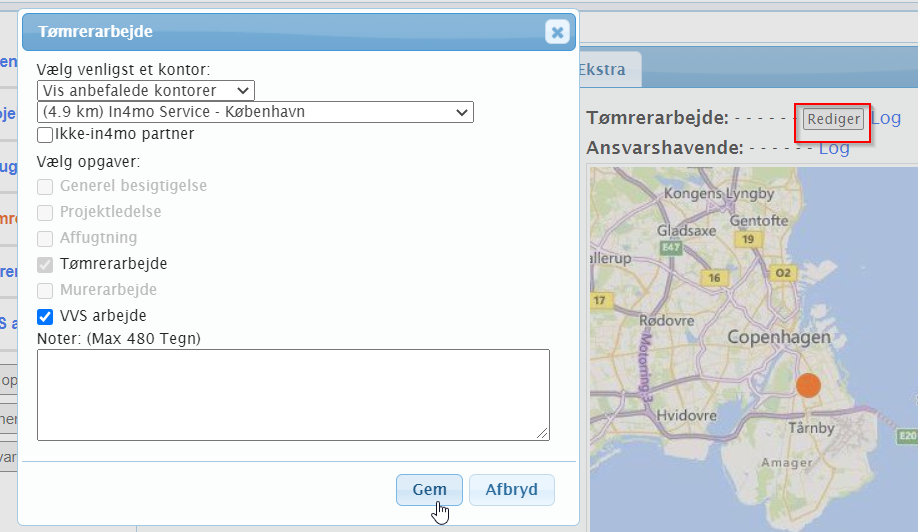Cancel with the Afbryd button
This screenshot has height=532, width=918.
click(x=511, y=490)
